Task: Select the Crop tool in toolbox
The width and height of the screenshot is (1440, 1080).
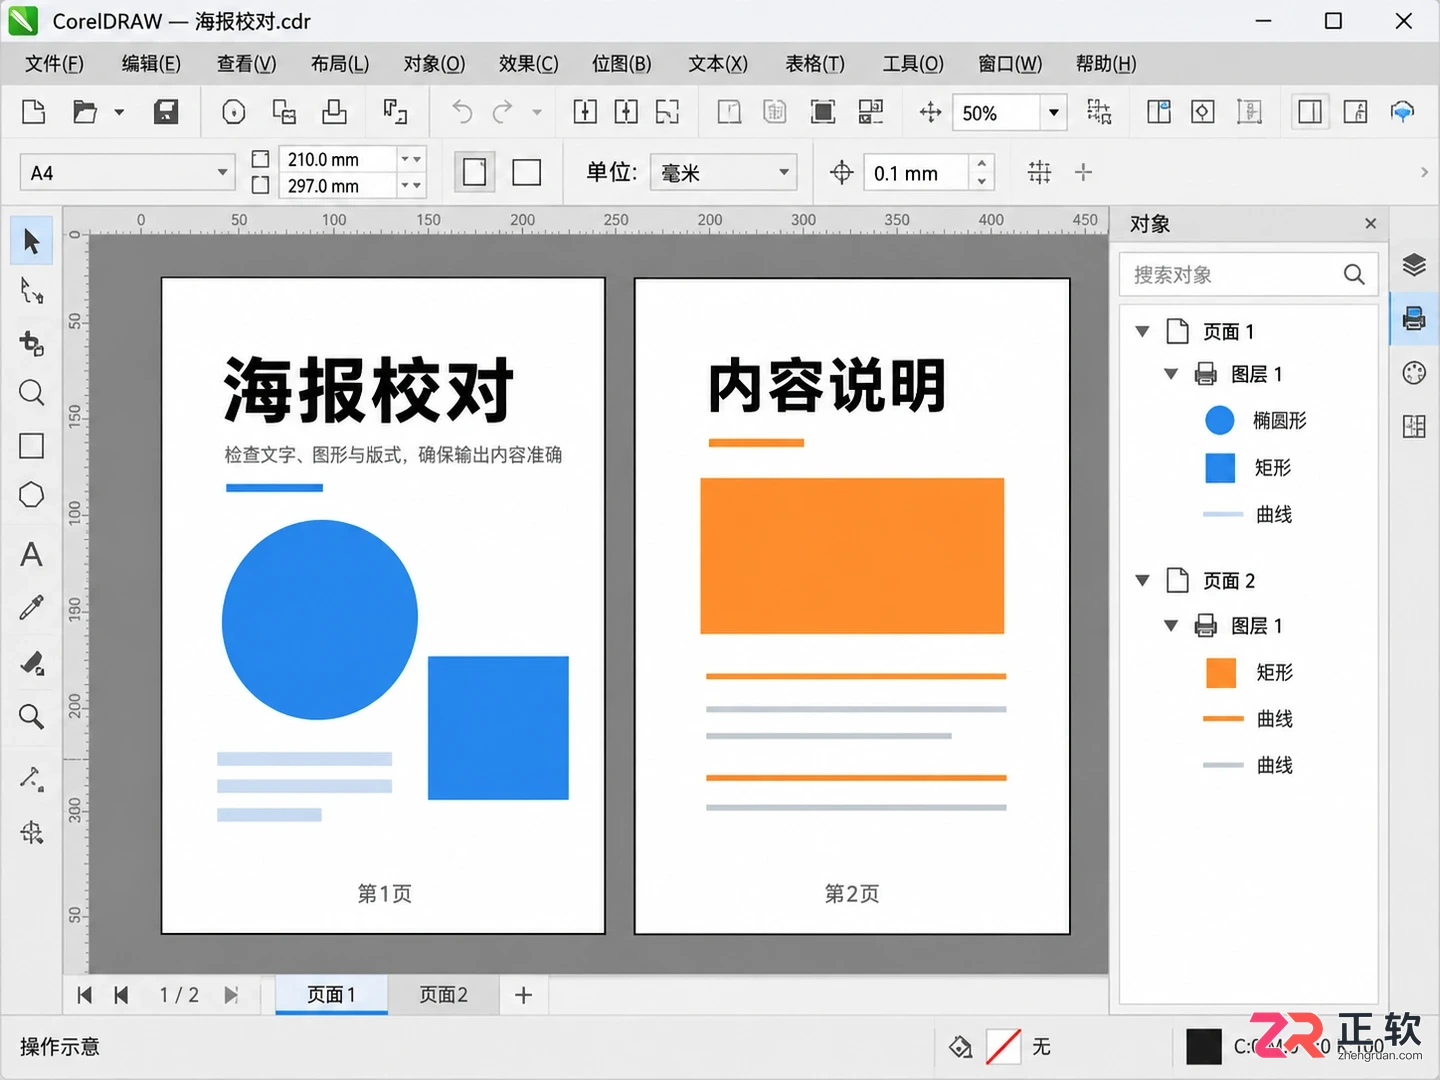Action: [x=32, y=343]
